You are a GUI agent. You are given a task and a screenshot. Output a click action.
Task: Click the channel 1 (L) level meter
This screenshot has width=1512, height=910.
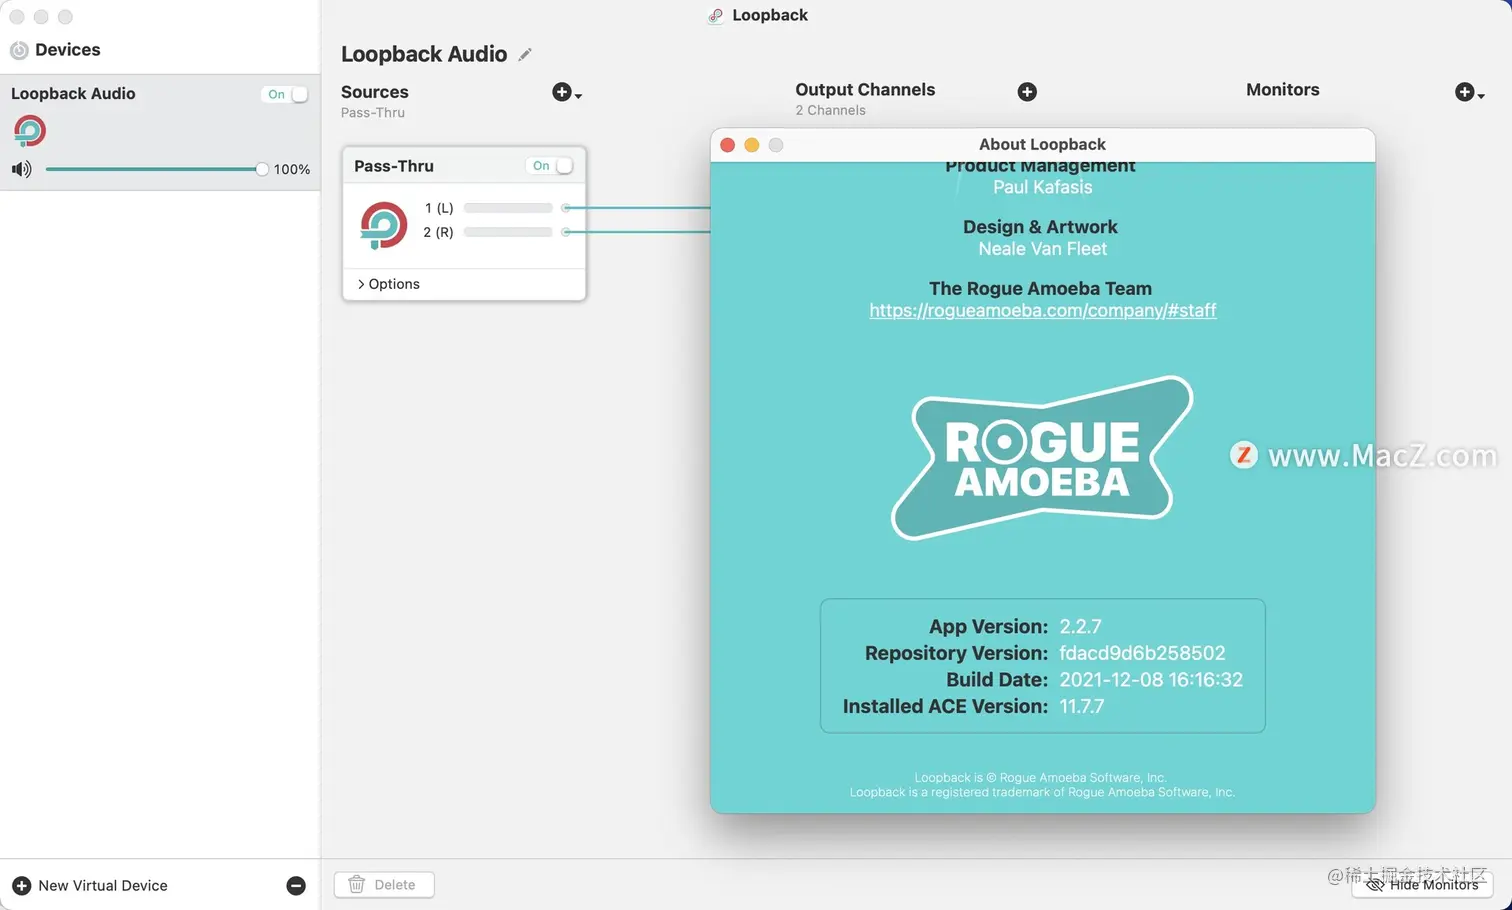coord(508,208)
